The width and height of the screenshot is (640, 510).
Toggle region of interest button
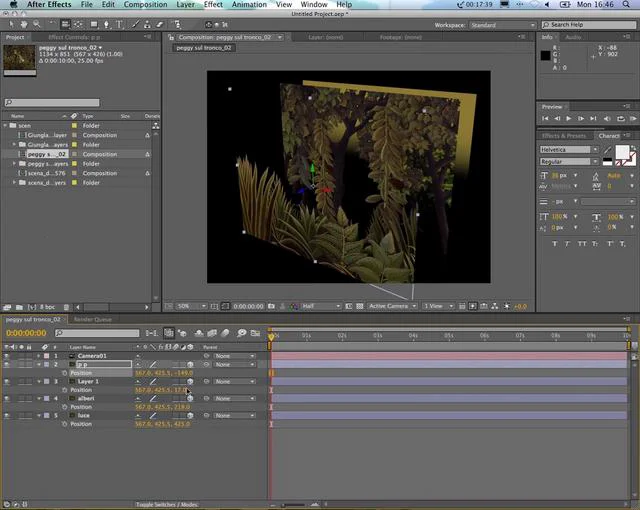(349, 306)
